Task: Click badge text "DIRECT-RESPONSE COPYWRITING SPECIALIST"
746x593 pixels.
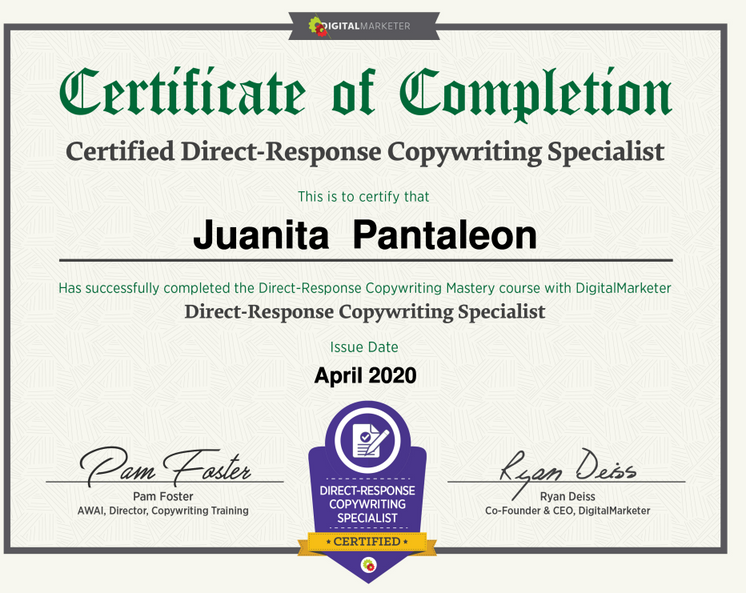Action: pos(367,504)
